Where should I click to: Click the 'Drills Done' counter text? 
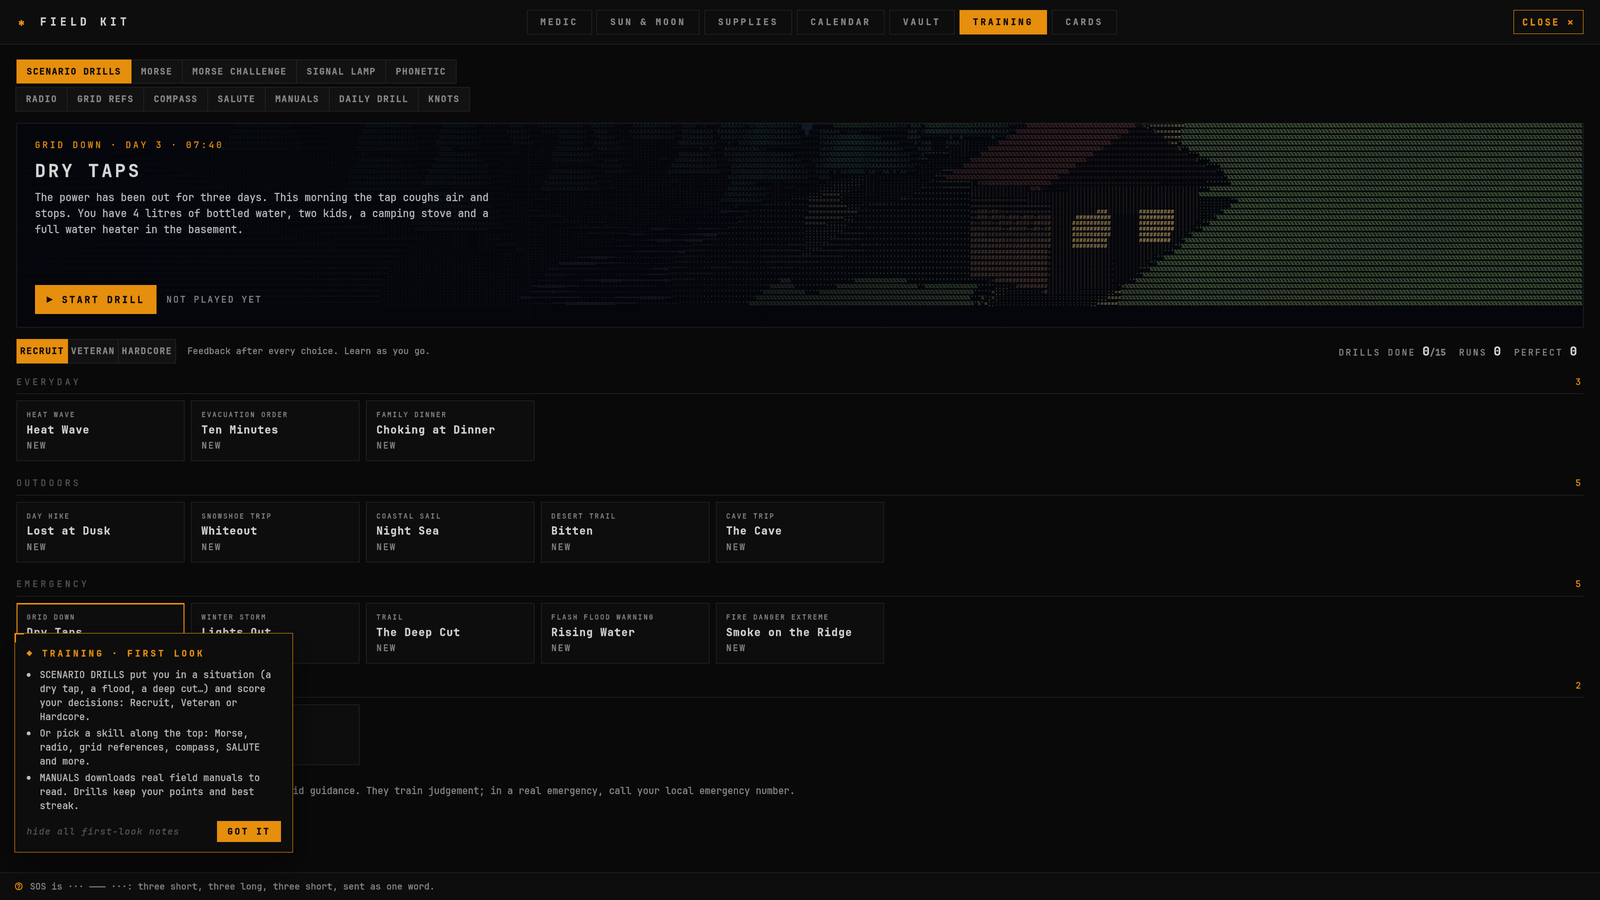coord(1392,352)
